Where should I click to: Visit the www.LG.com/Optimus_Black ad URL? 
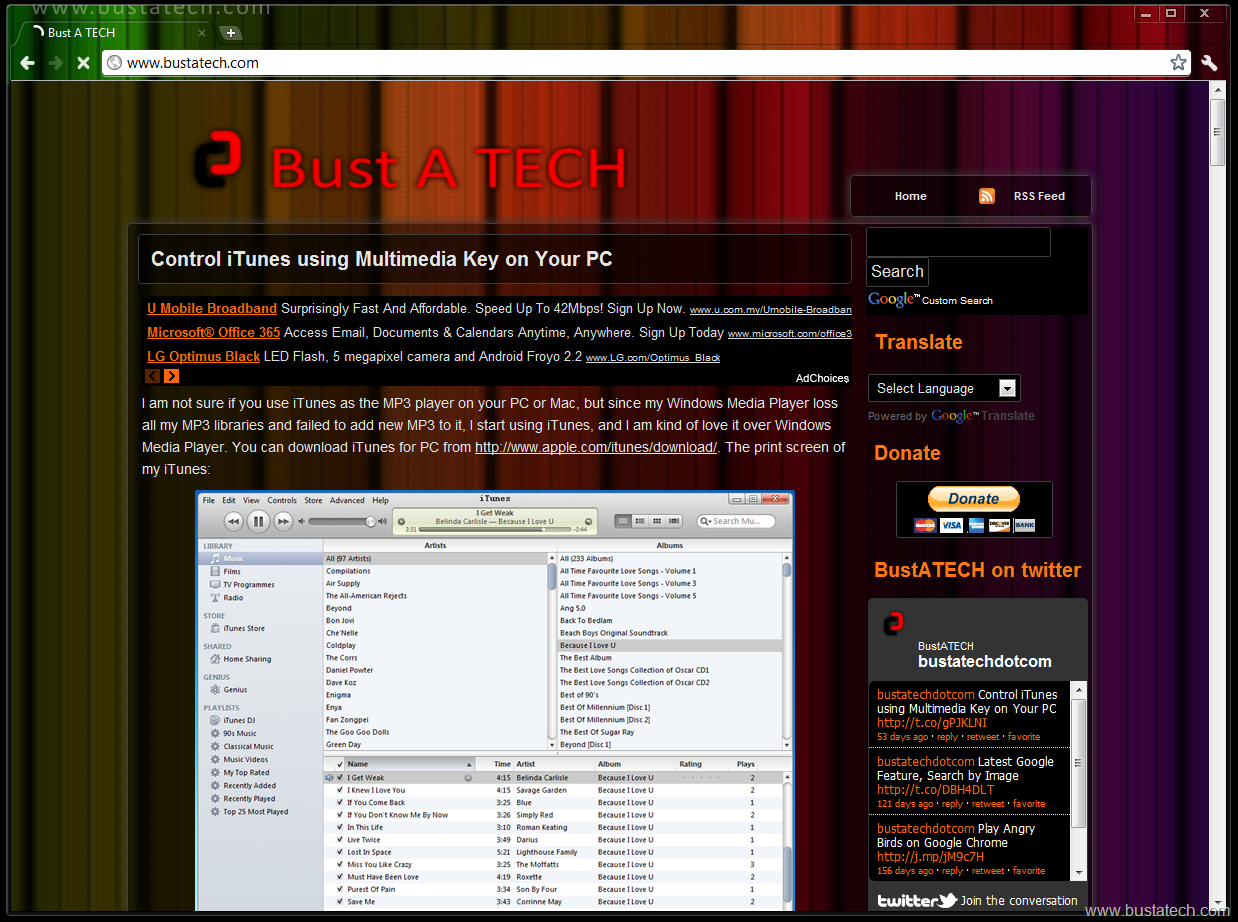click(653, 357)
